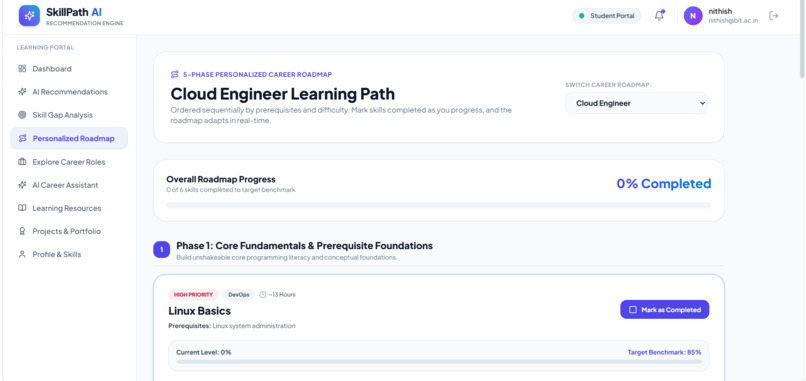Screen dimensions: 806x381
Task: Click the 0% Completed text
Action: pos(664,184)
